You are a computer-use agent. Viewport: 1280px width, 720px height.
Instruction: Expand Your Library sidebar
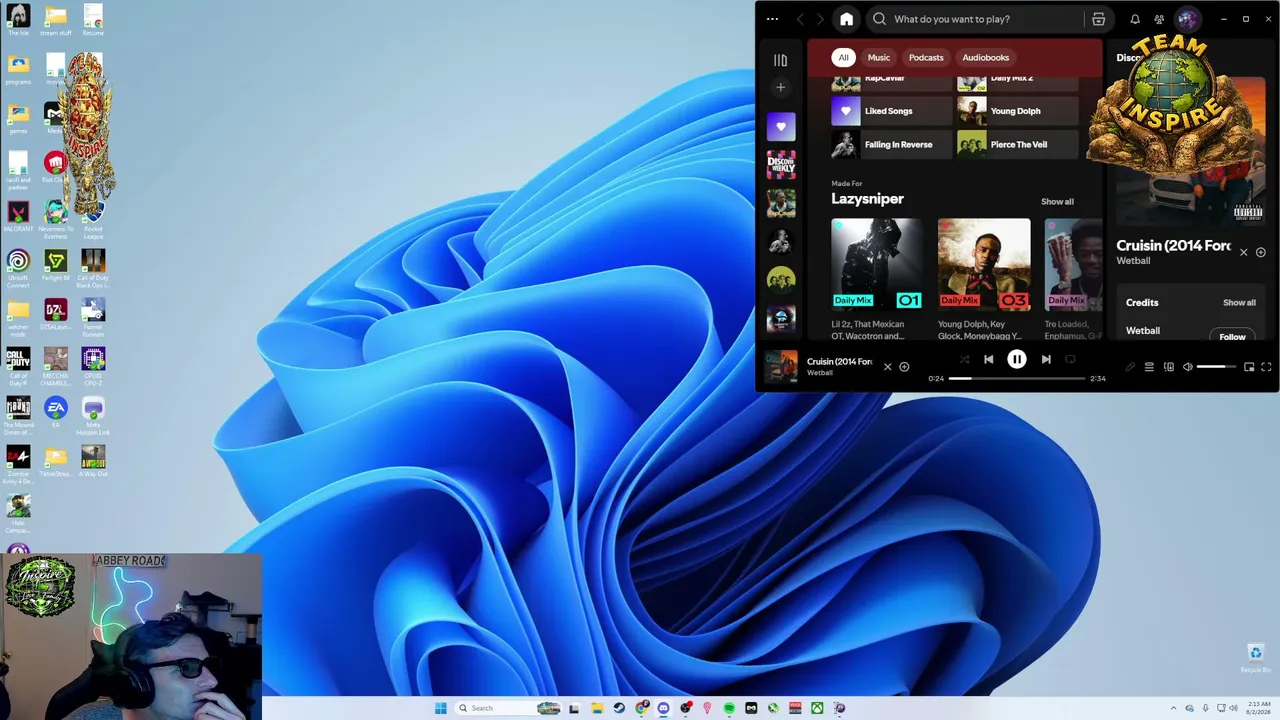[781, 60]
